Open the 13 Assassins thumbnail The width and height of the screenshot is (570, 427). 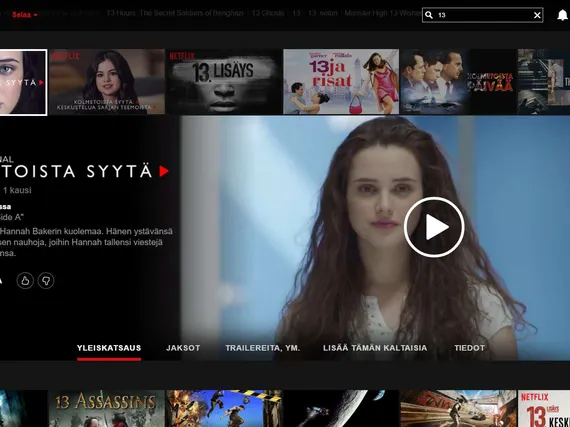(x=107, y=408)
